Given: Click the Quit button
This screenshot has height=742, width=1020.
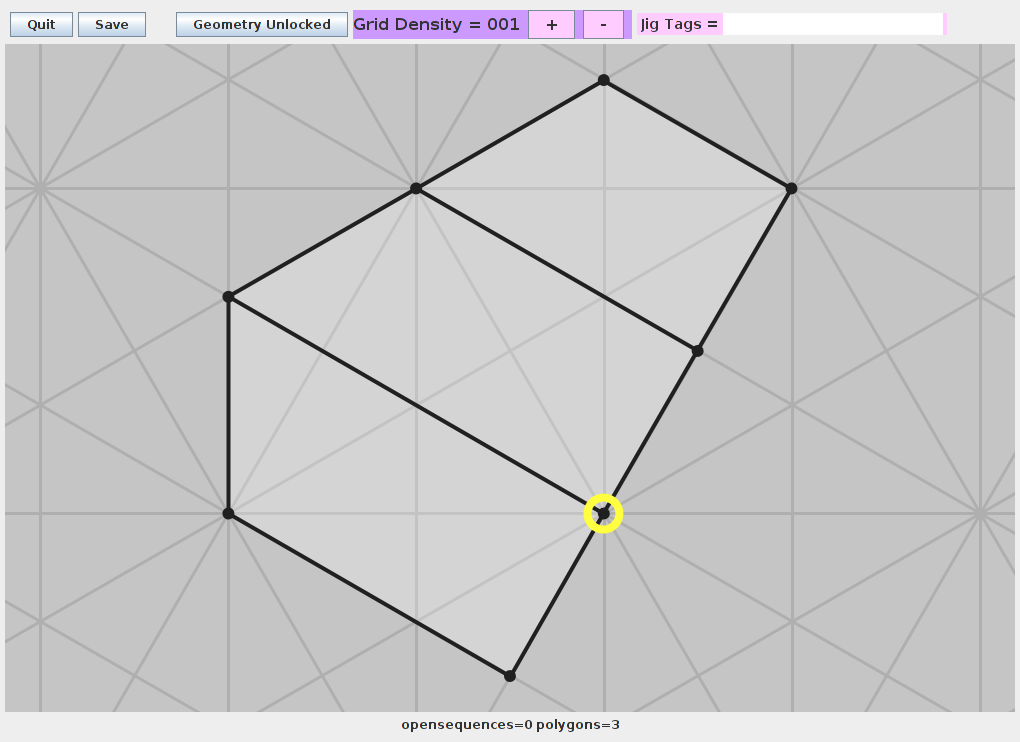Looking at the screenshot, I should tap(41, 25).
